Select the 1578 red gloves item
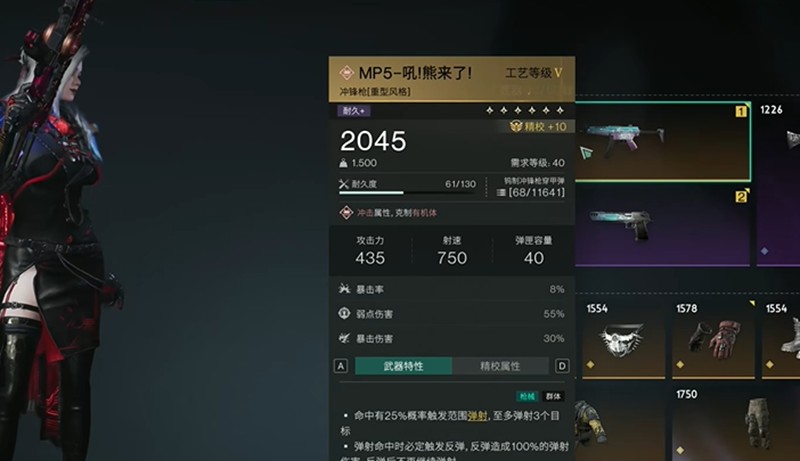This screenshot has width=800, height=461. click(713, 339)
